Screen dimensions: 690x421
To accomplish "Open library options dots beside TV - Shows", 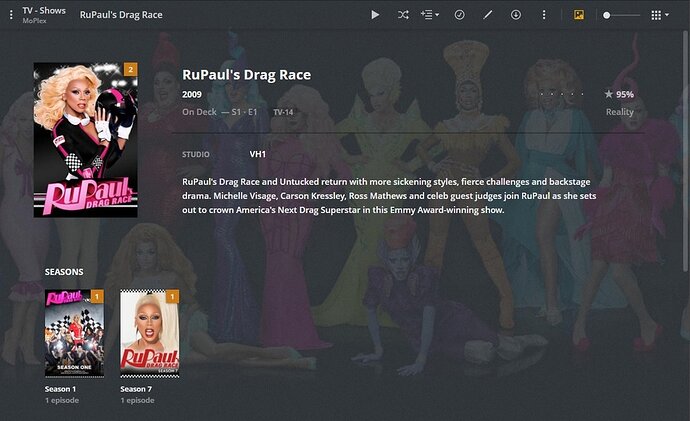I will (11, 15).
